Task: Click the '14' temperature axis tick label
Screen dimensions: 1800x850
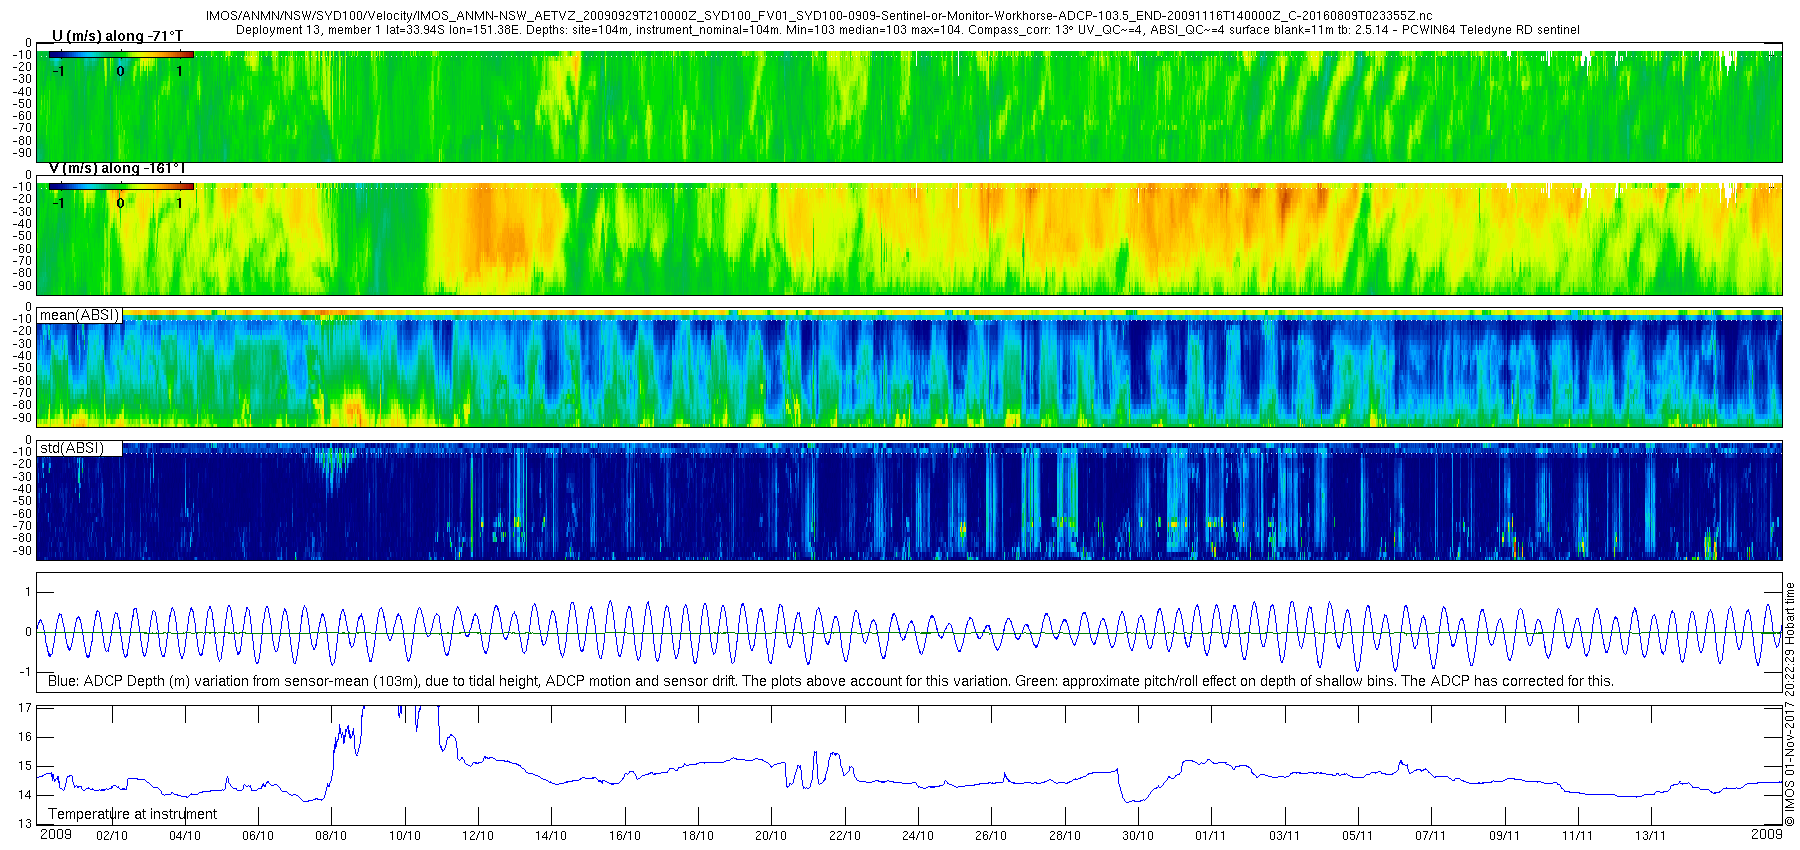Action: [x=25, y=795]
